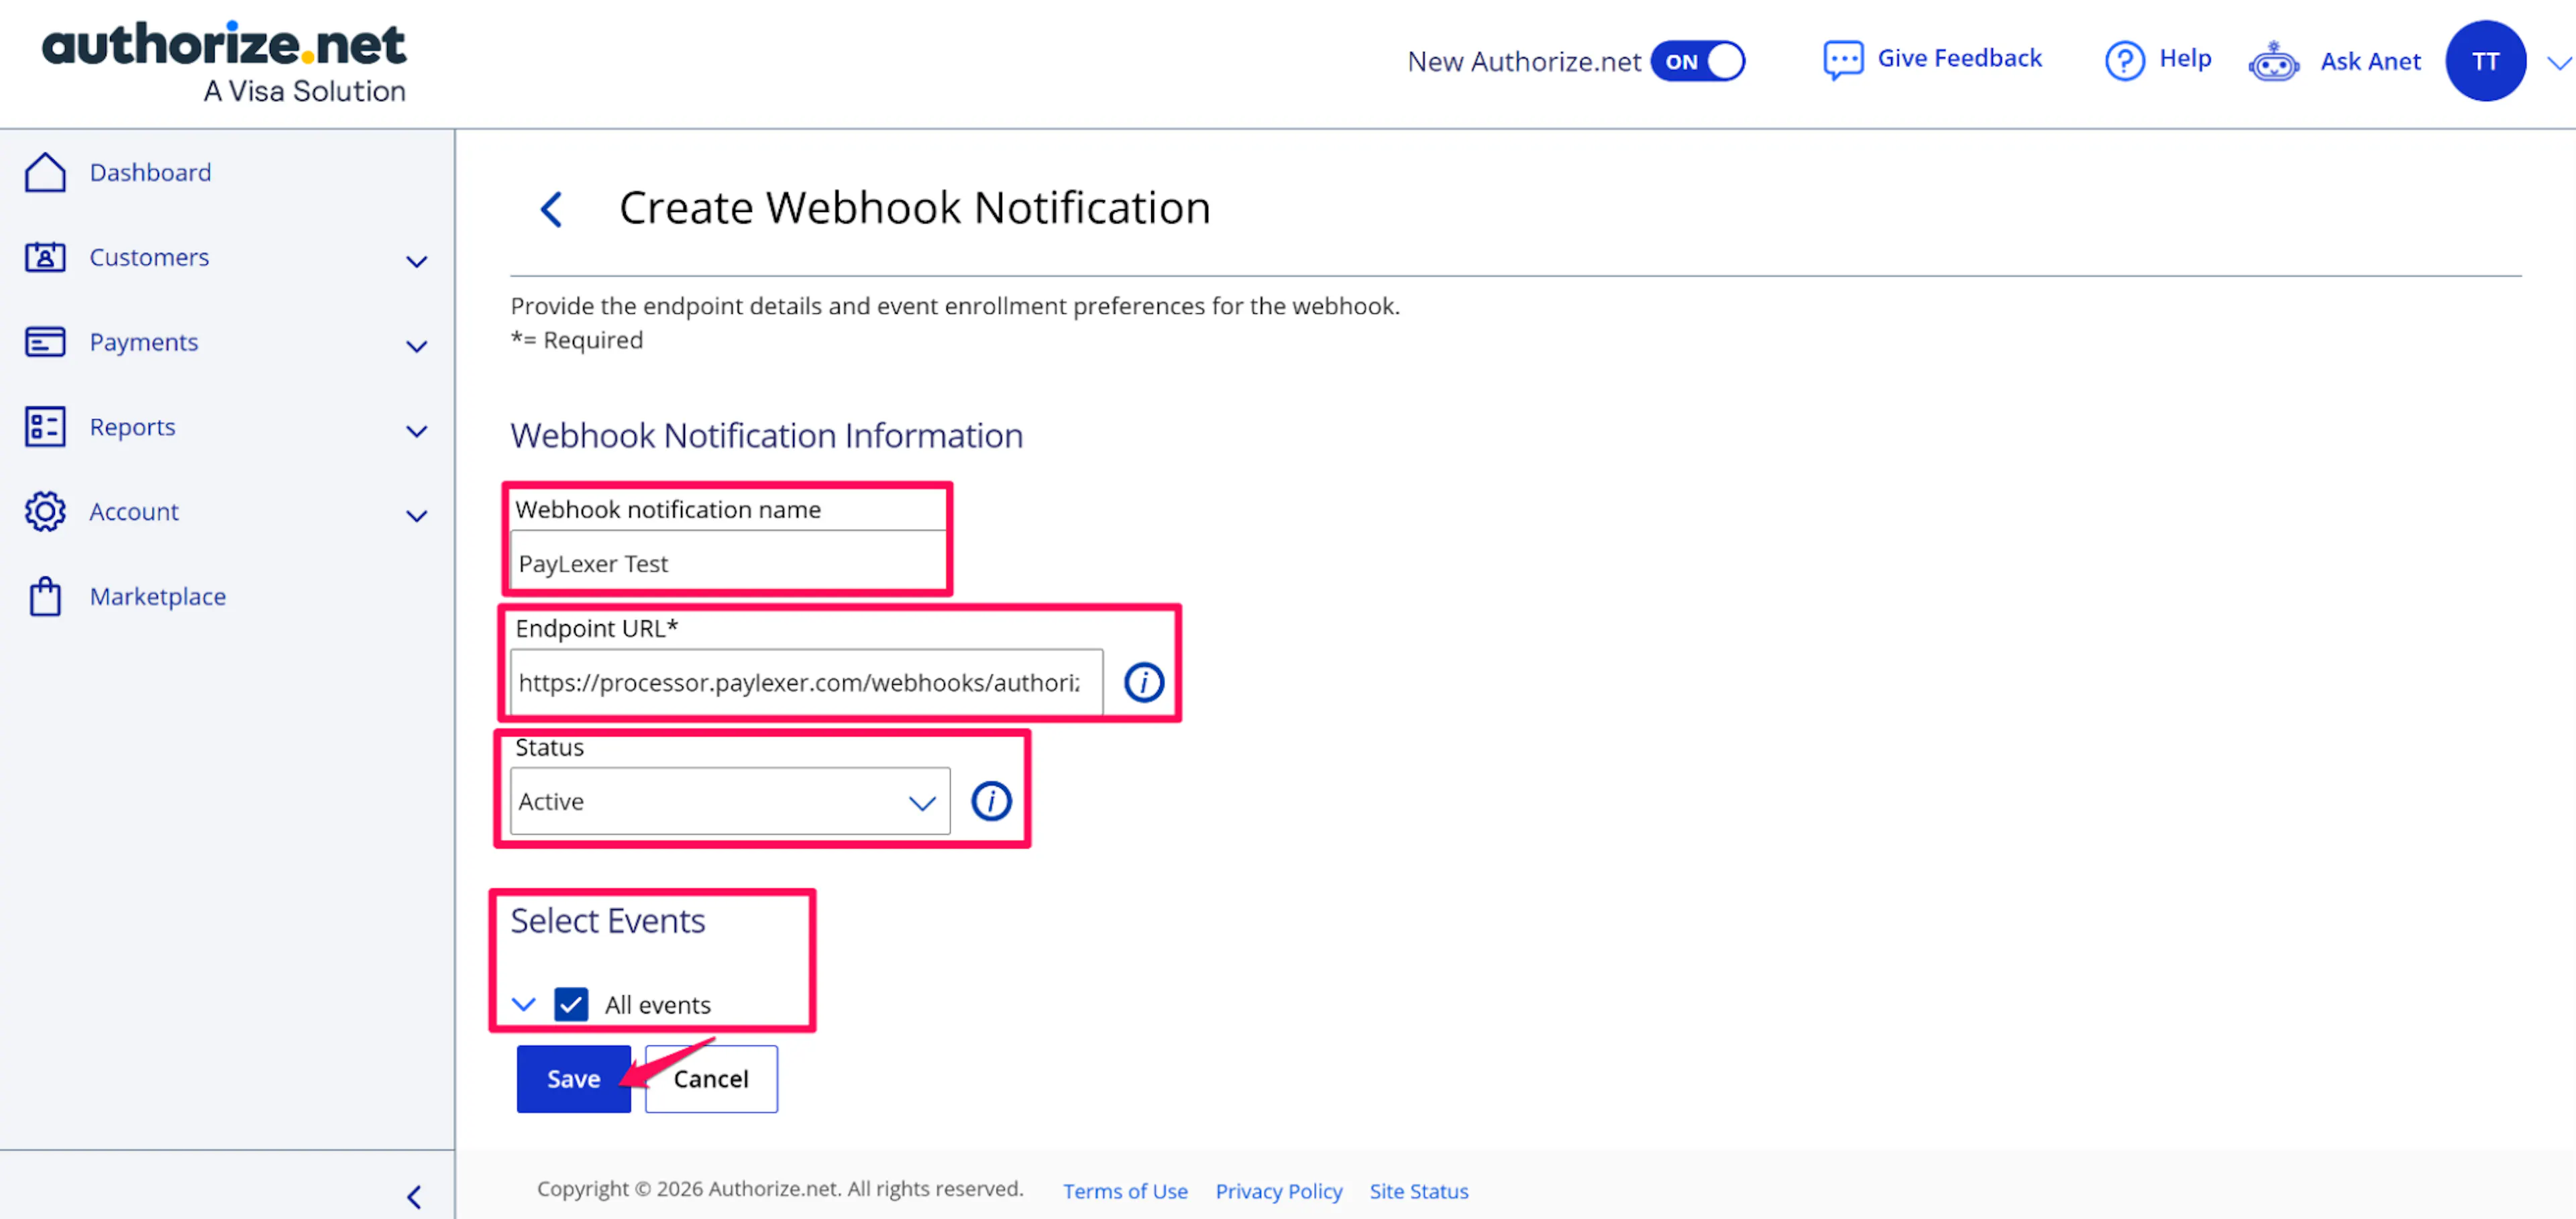Expand the Customers menu chevron
The height and width of the screenshot is (1219, 2576).
tap(416, 262)
